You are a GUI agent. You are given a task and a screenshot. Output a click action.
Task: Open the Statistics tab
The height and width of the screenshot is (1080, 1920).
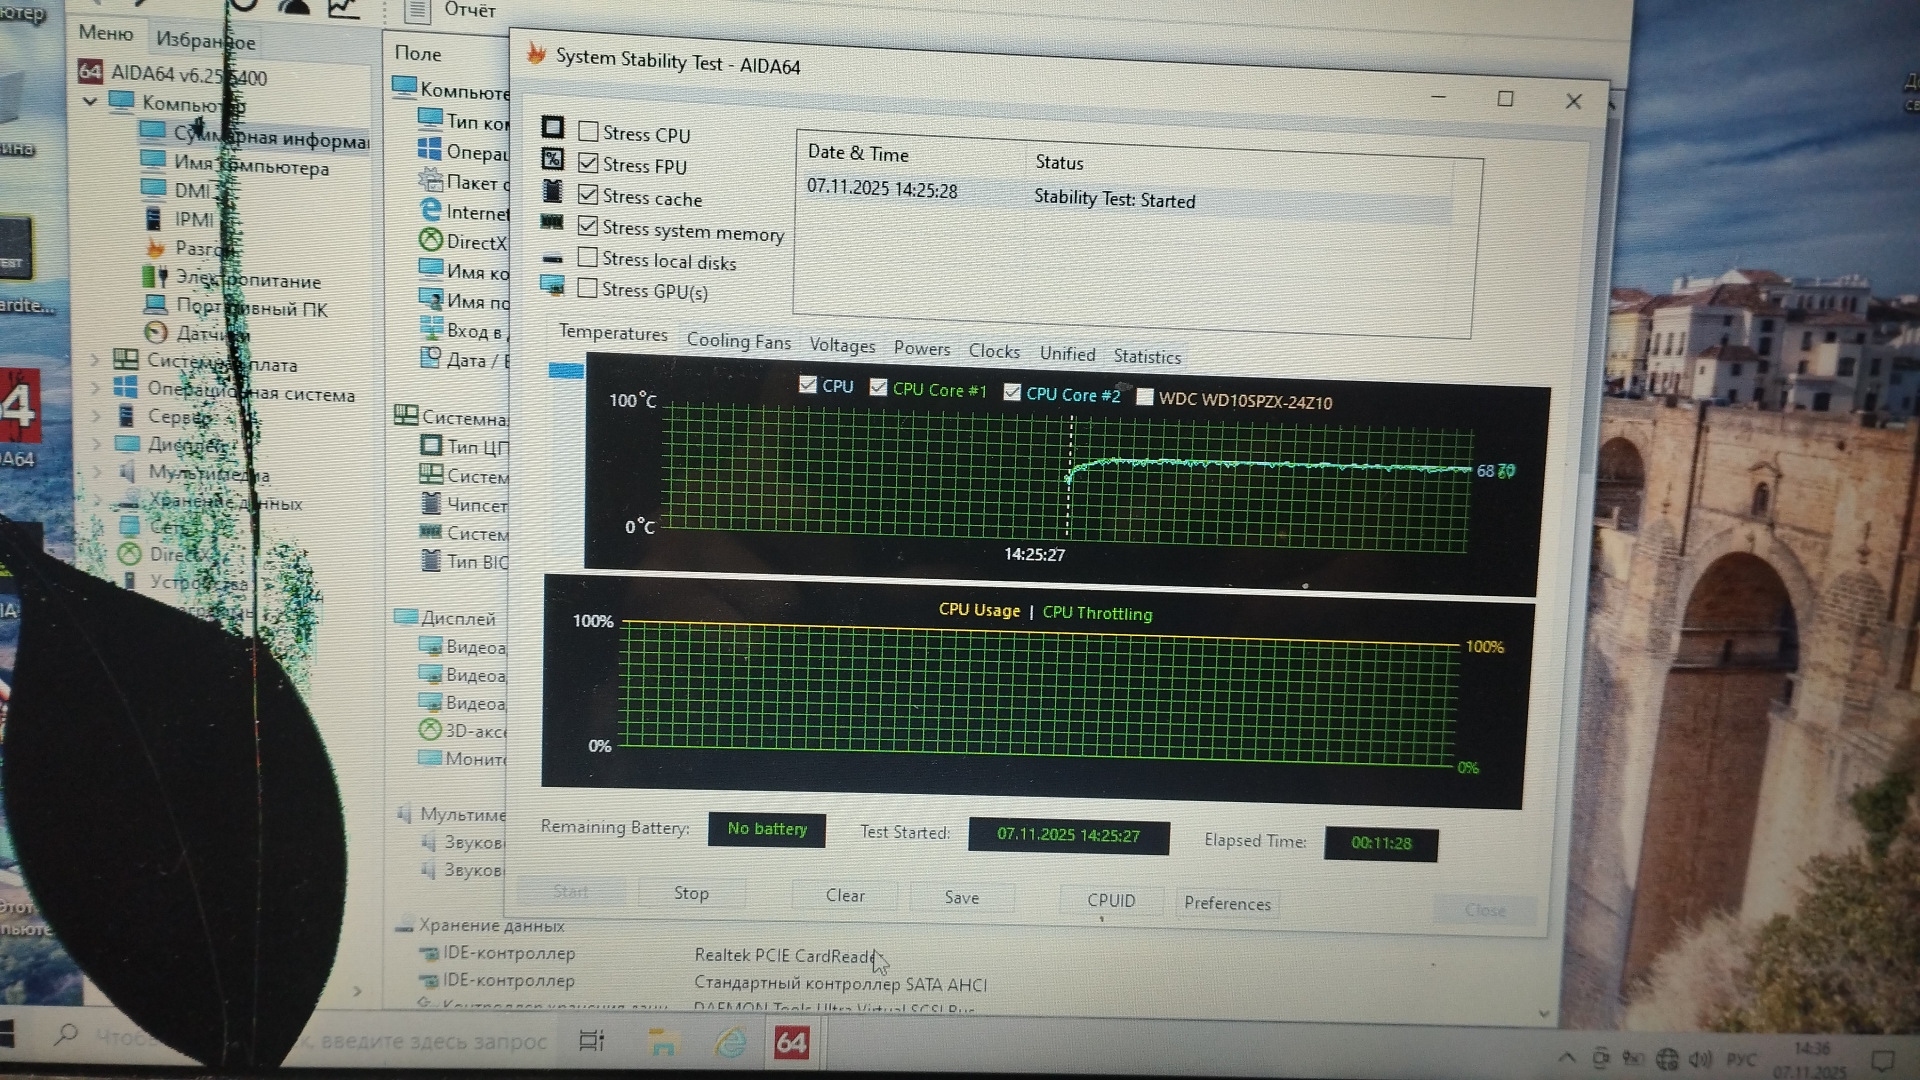coord(1147,357)
